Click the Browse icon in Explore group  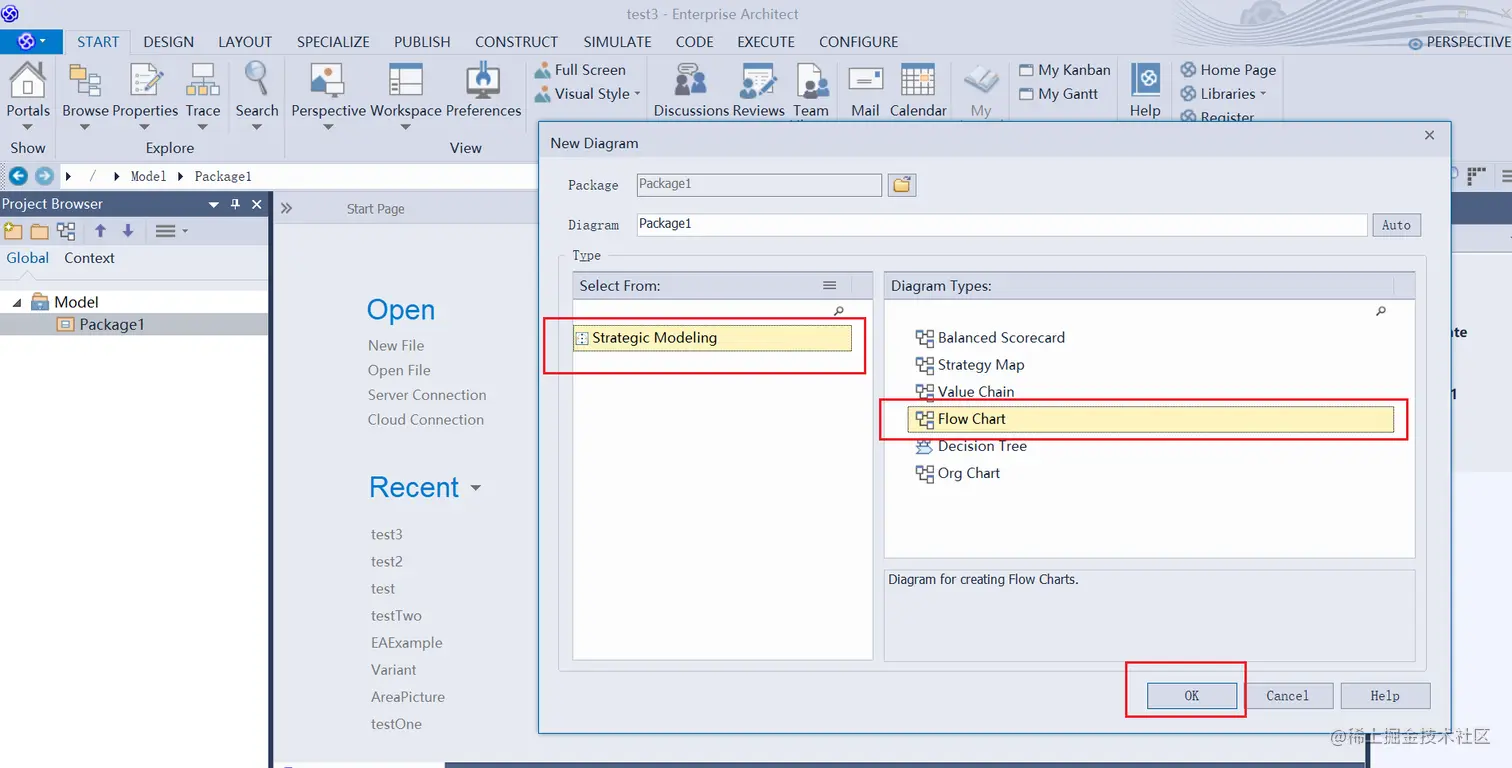click(x=85, y=79)
